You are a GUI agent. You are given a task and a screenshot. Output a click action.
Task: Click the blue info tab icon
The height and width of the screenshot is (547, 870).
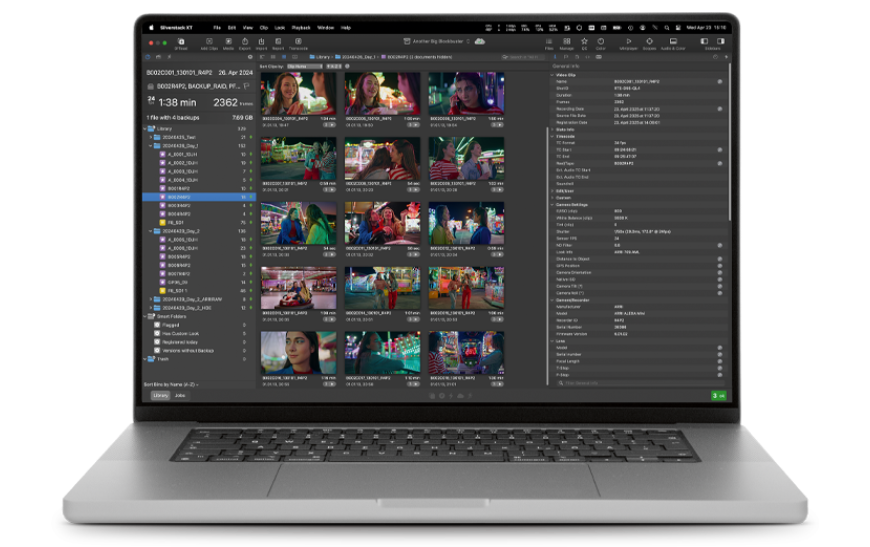[x=555, y=57]
